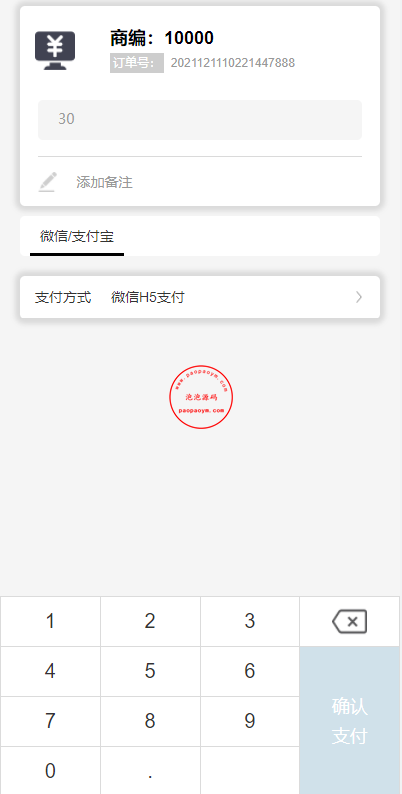Click the pencil edit note icon

point(48,182)
